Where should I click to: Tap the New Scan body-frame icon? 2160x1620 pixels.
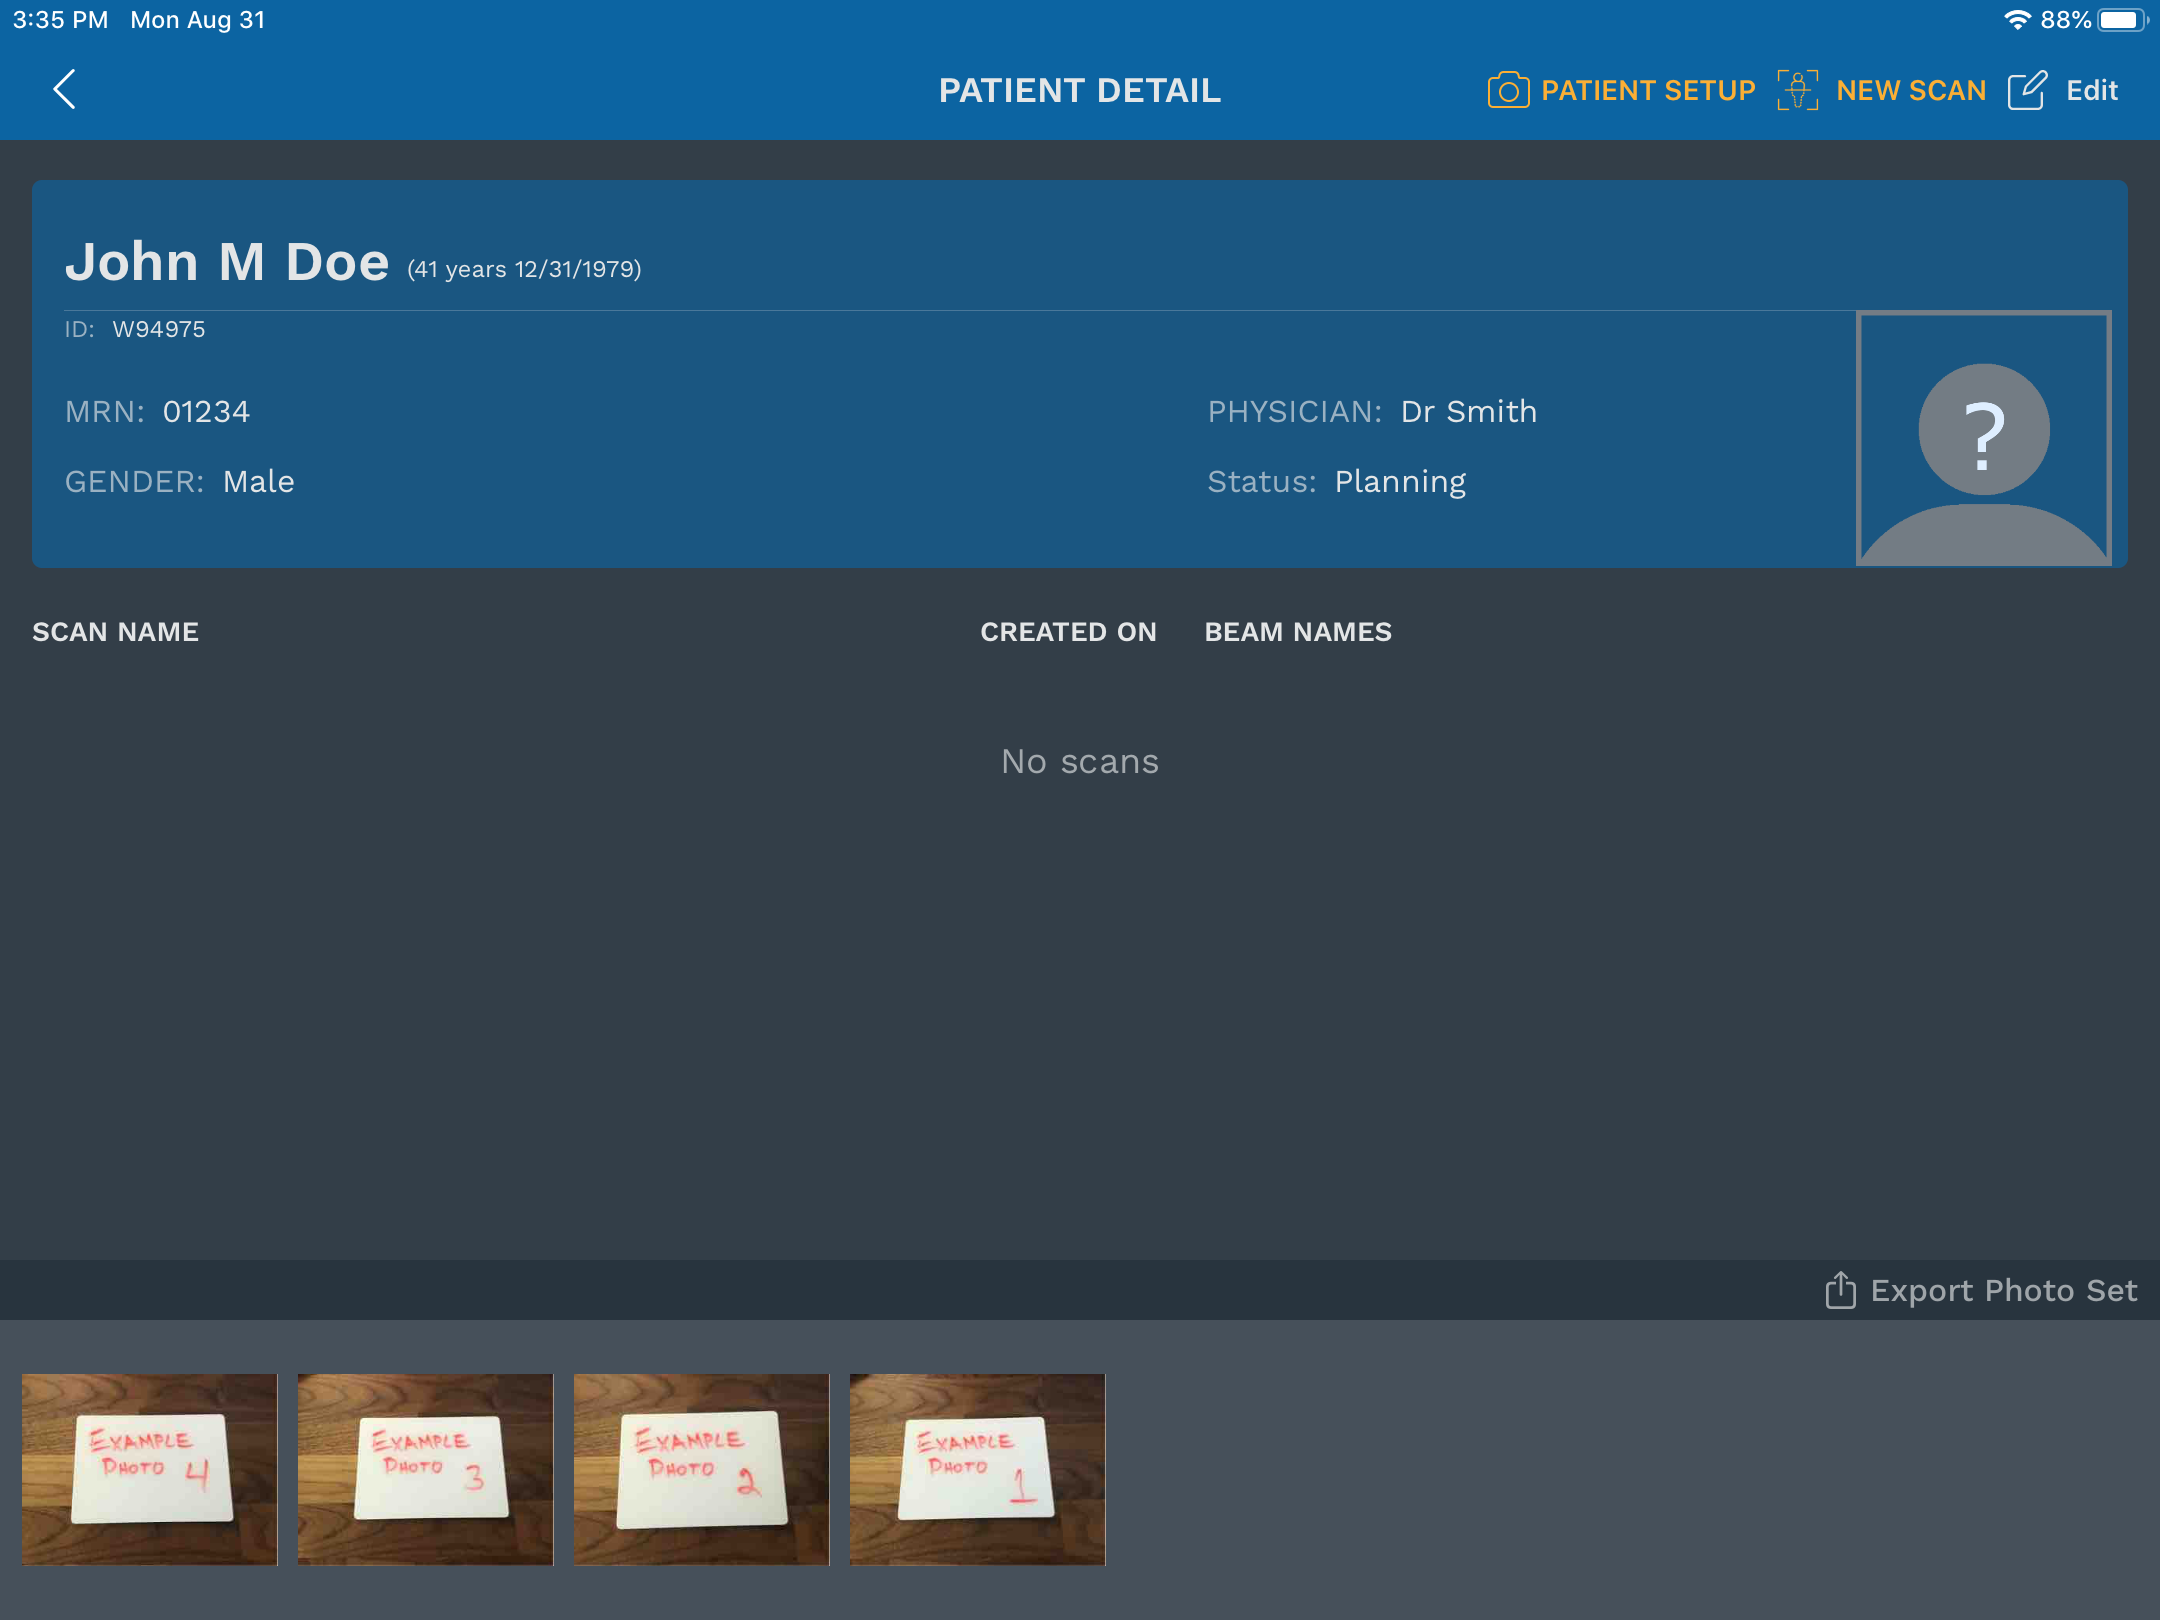(x=1797, y=90)
